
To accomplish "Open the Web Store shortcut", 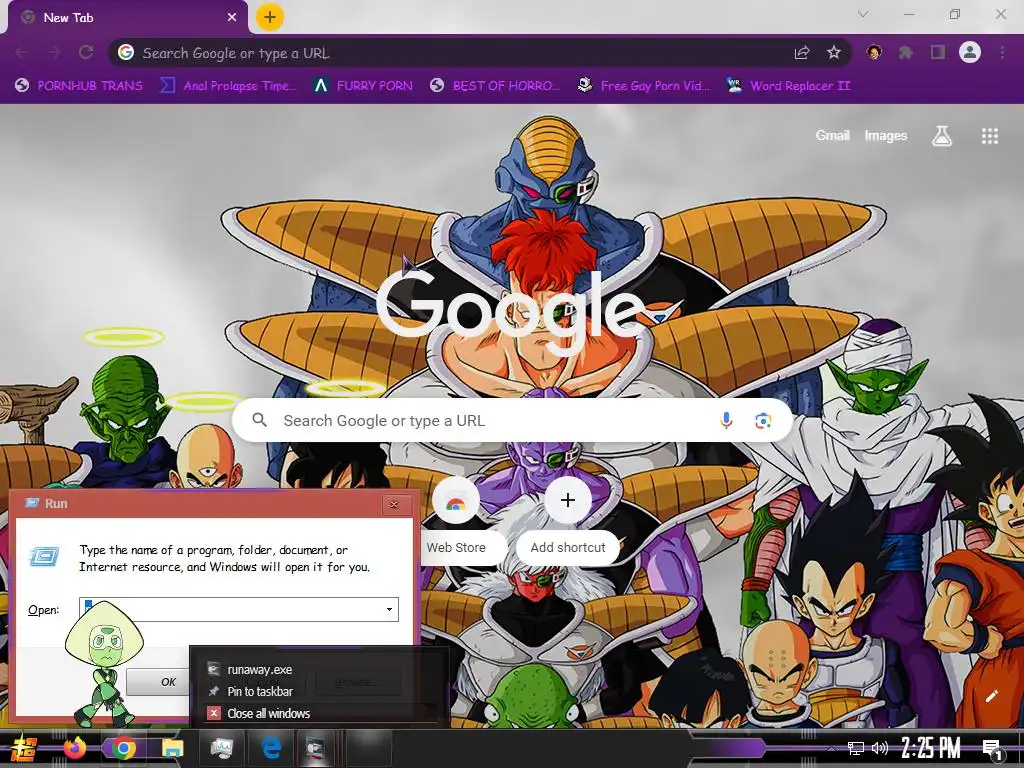I will tap(456, 520).
